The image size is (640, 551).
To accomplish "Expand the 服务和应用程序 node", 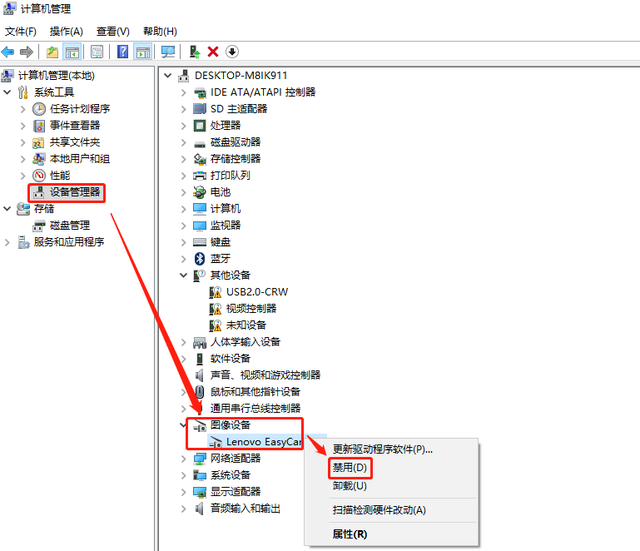I will click(7, 242).
